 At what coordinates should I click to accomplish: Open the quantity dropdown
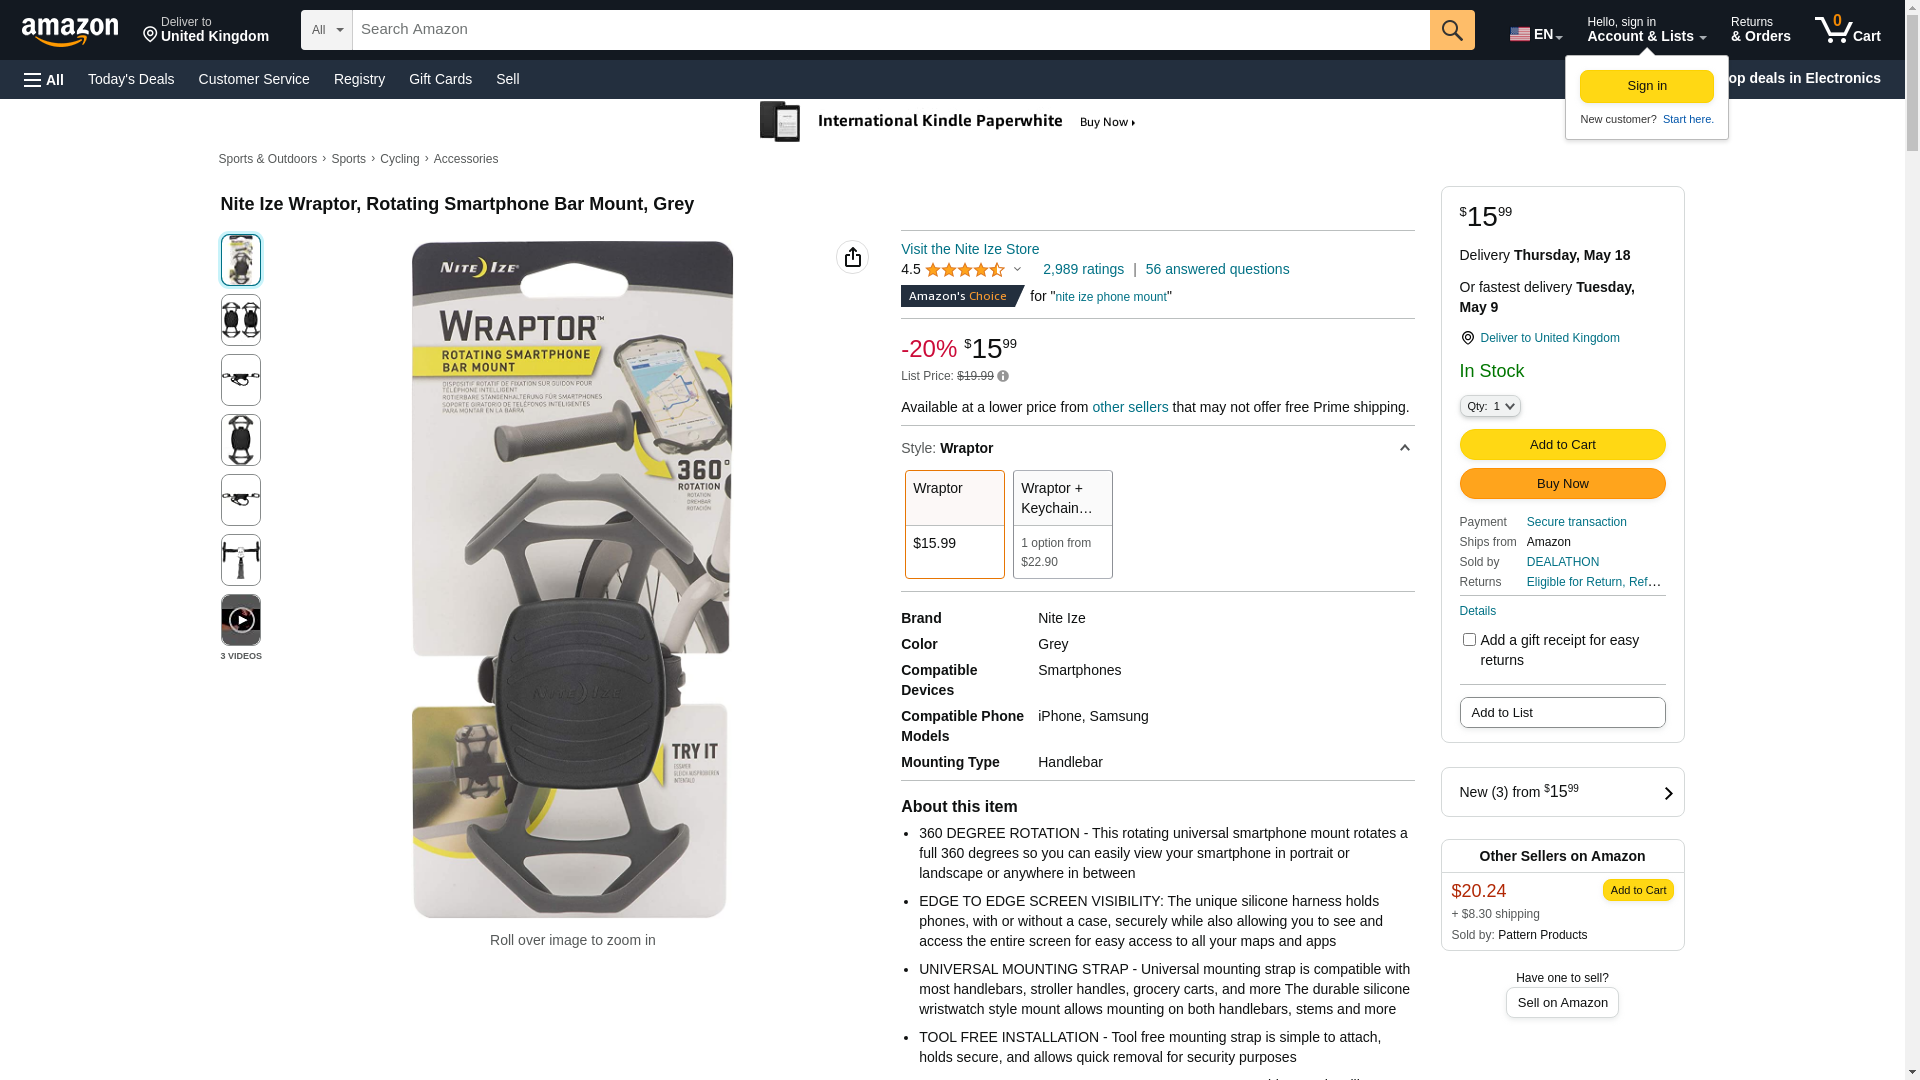click(1490, 406)
